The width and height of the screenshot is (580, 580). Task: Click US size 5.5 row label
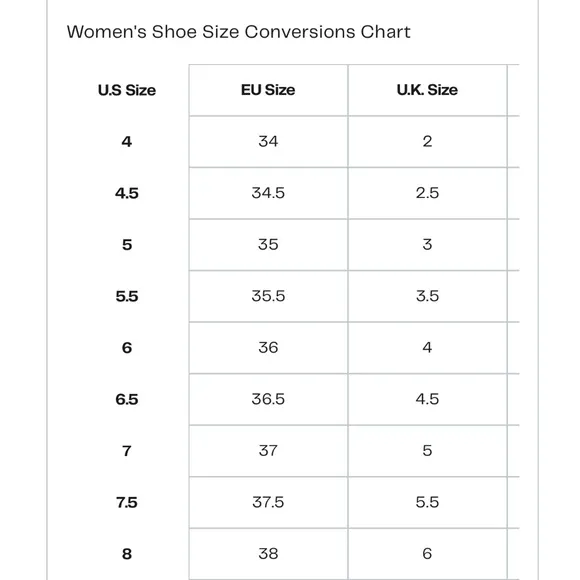tap(127, 296)
